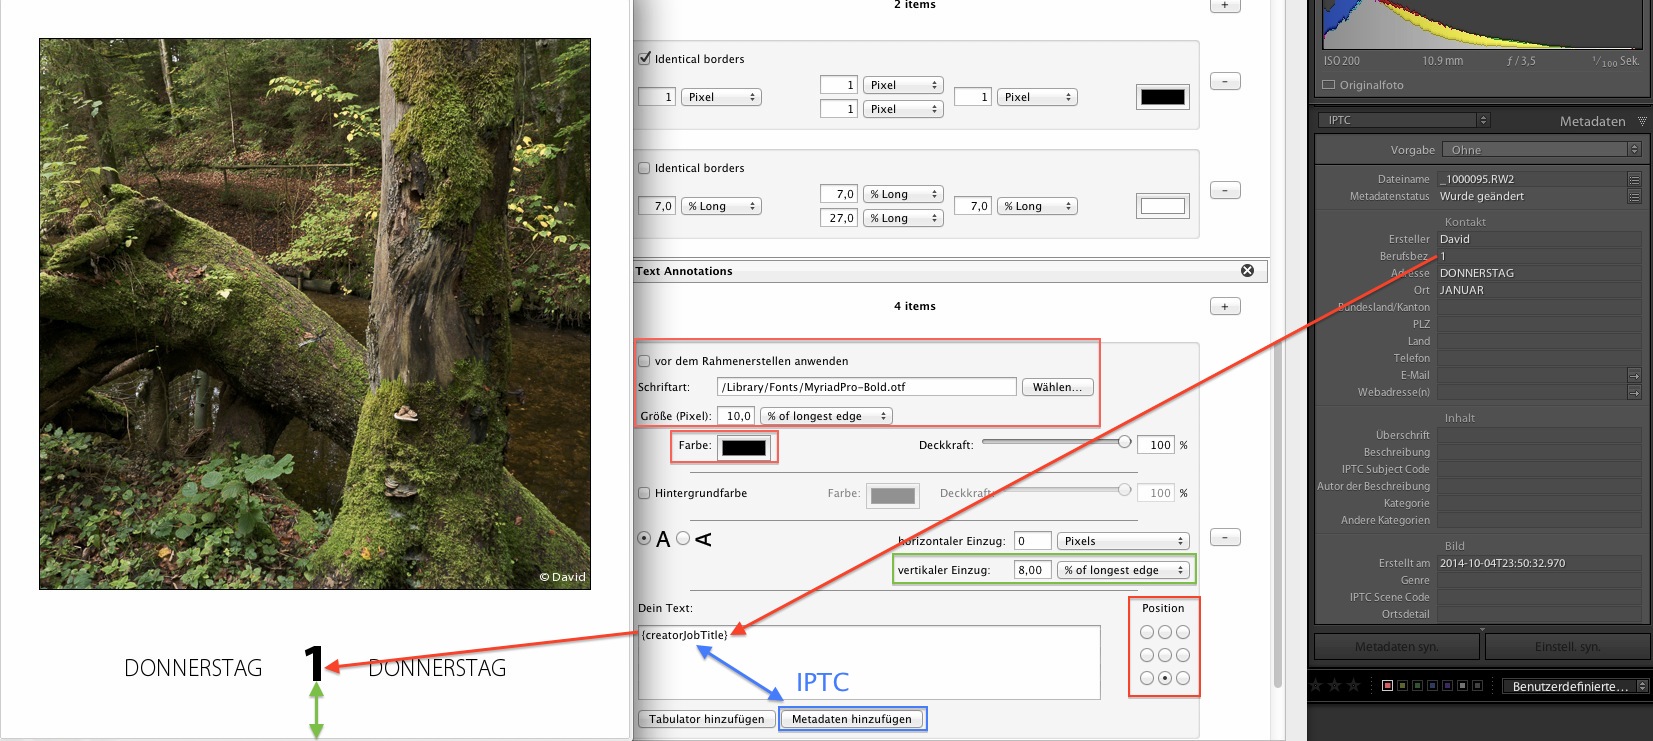
Task: Open the horizontaler Einzug Pixels dropdown
Action: point(1123,541)
